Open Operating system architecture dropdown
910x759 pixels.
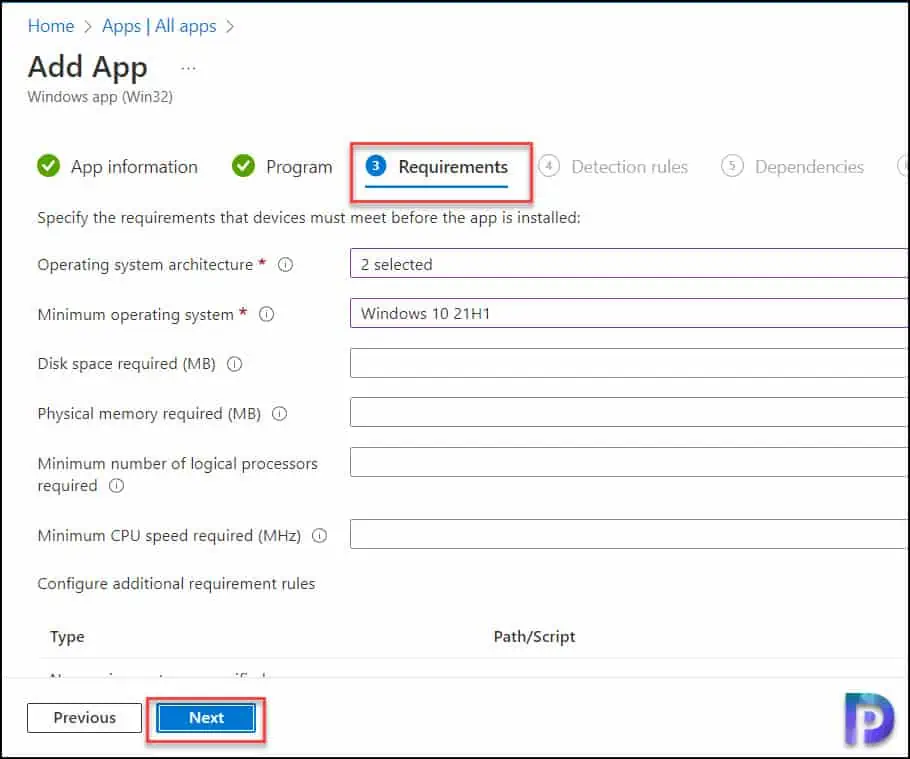[629, 263]
